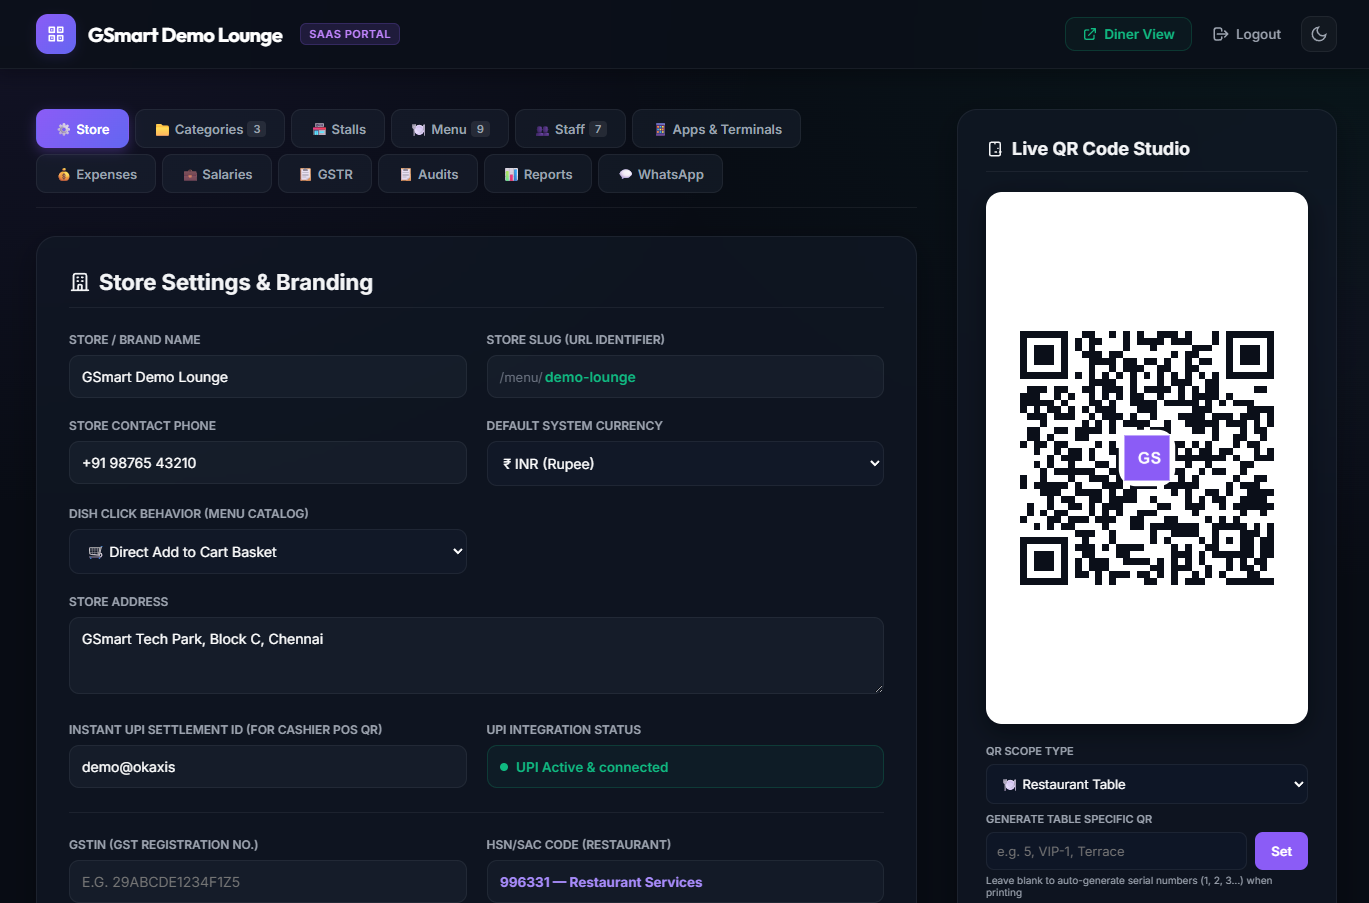The image size is (1369, 903).
Task: Open the Menu tab
Action: coord(450,129)
